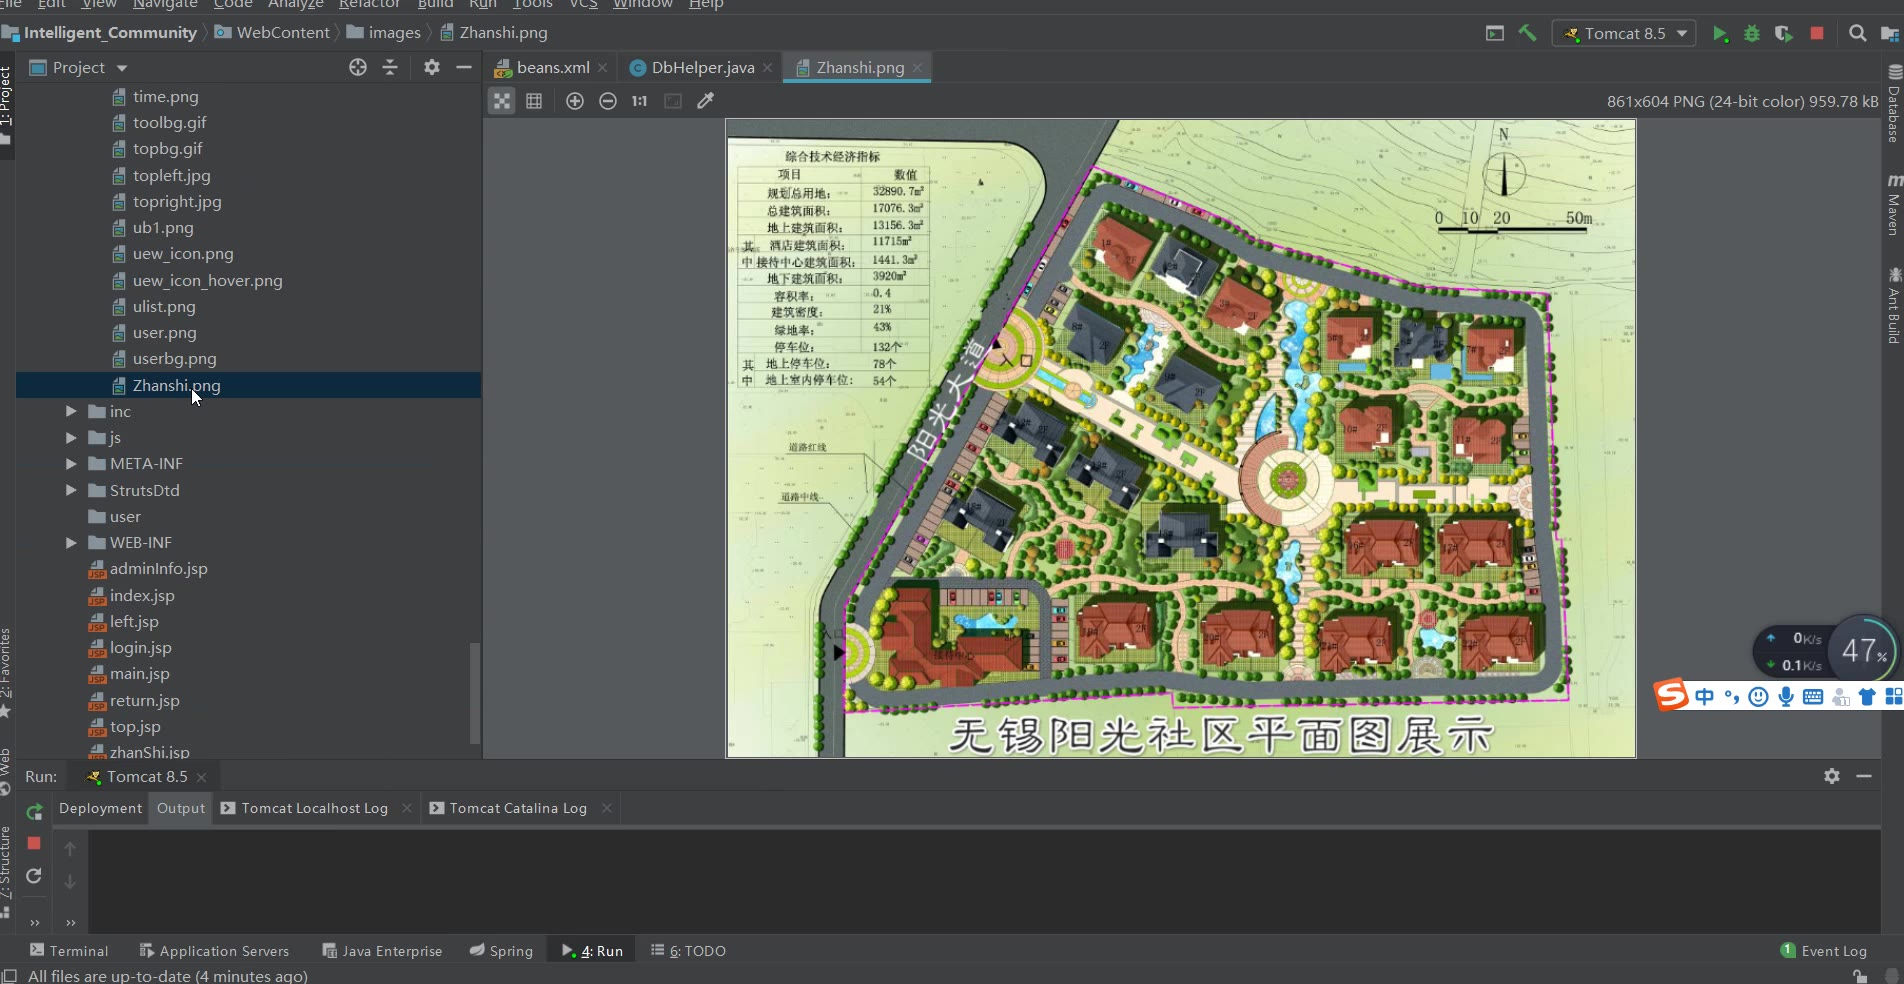This screenshot has height=984, width=1904.
Task: Click the Project tree vertical scrollbar
Action: pos(475,693)
